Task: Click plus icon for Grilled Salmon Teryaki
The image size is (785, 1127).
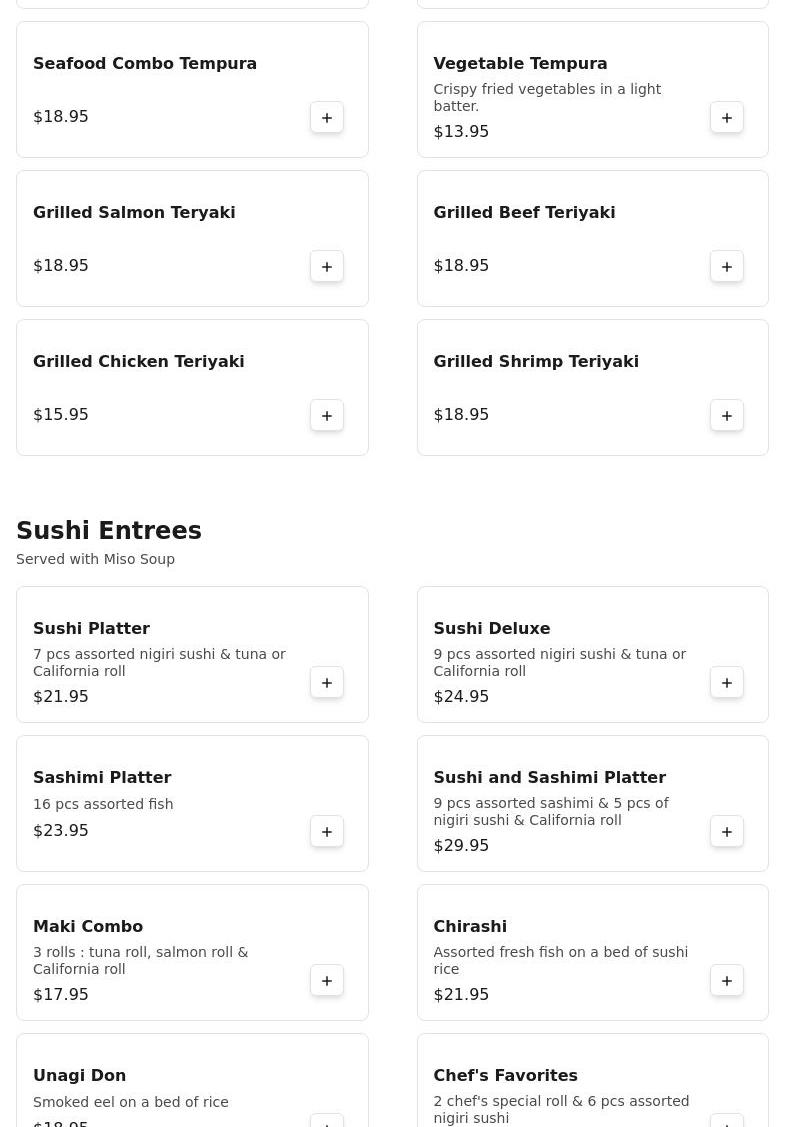Action: click(327, 267)
